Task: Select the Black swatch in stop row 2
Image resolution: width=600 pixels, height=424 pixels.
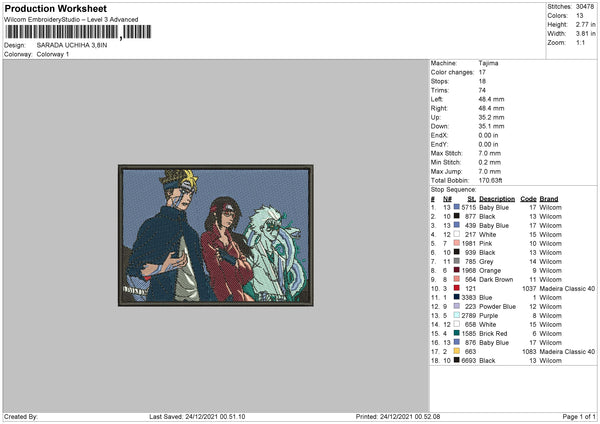Action: (457, 216)
